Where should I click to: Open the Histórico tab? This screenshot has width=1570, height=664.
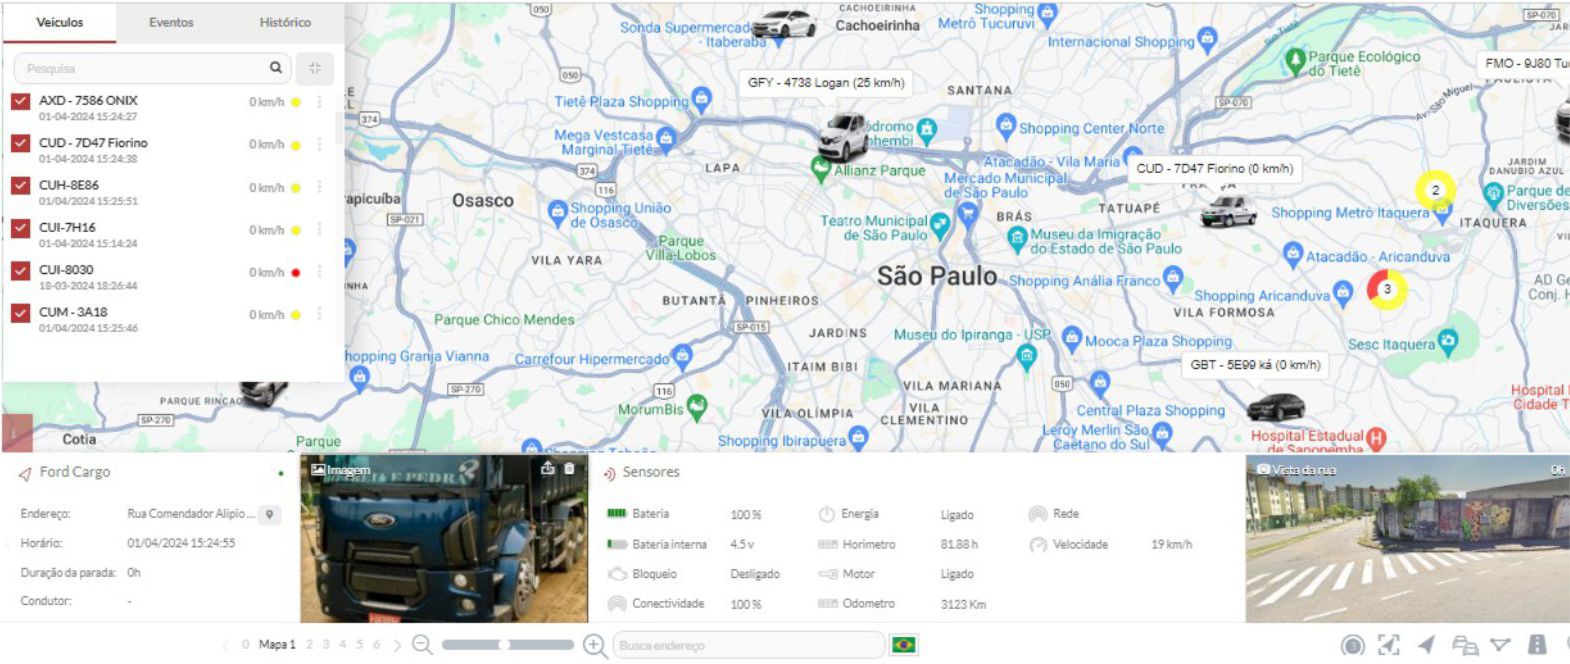(285, 22)
